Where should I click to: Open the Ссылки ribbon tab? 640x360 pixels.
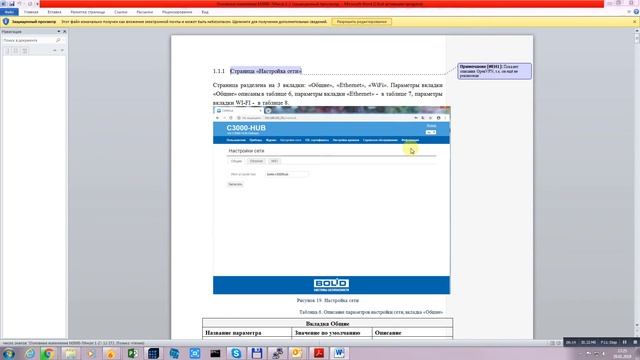pyautogui.click(x=121, y=12)
